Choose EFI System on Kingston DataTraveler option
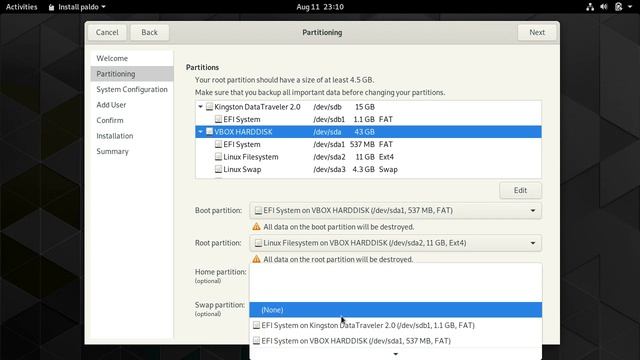 (396, 325)
